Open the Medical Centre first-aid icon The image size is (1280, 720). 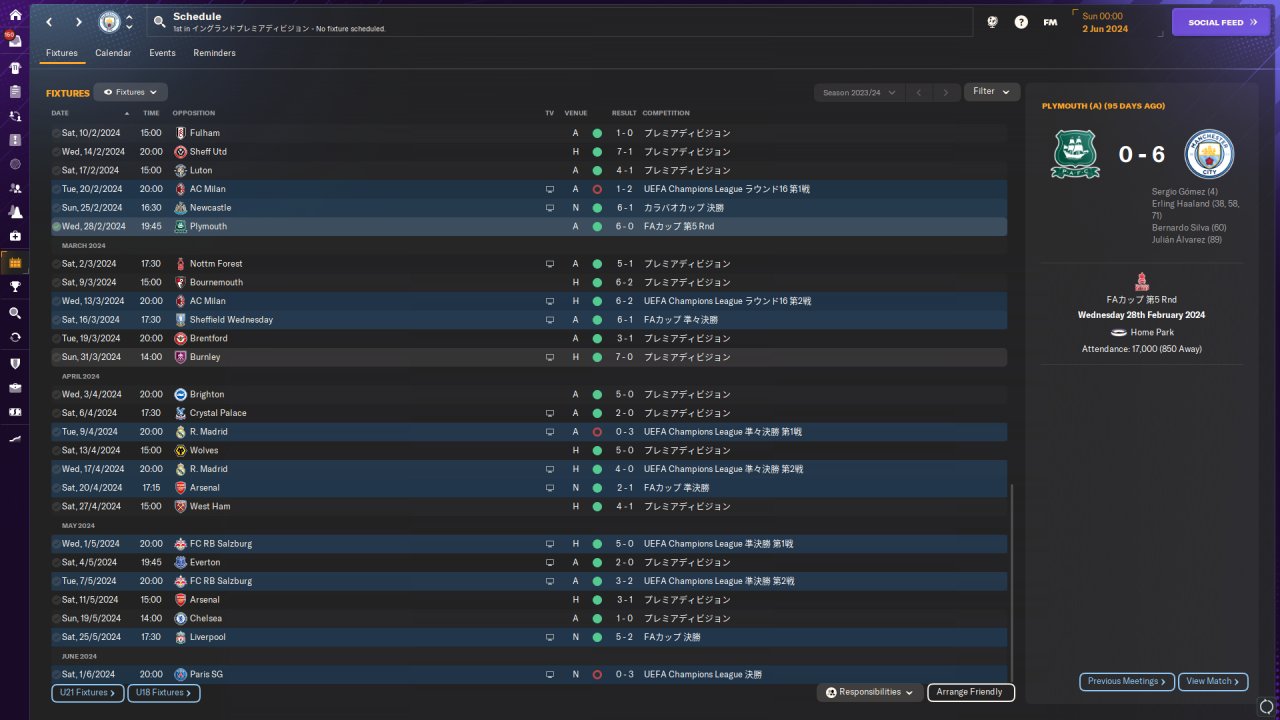pyautogui.click(x=15, y=236)
